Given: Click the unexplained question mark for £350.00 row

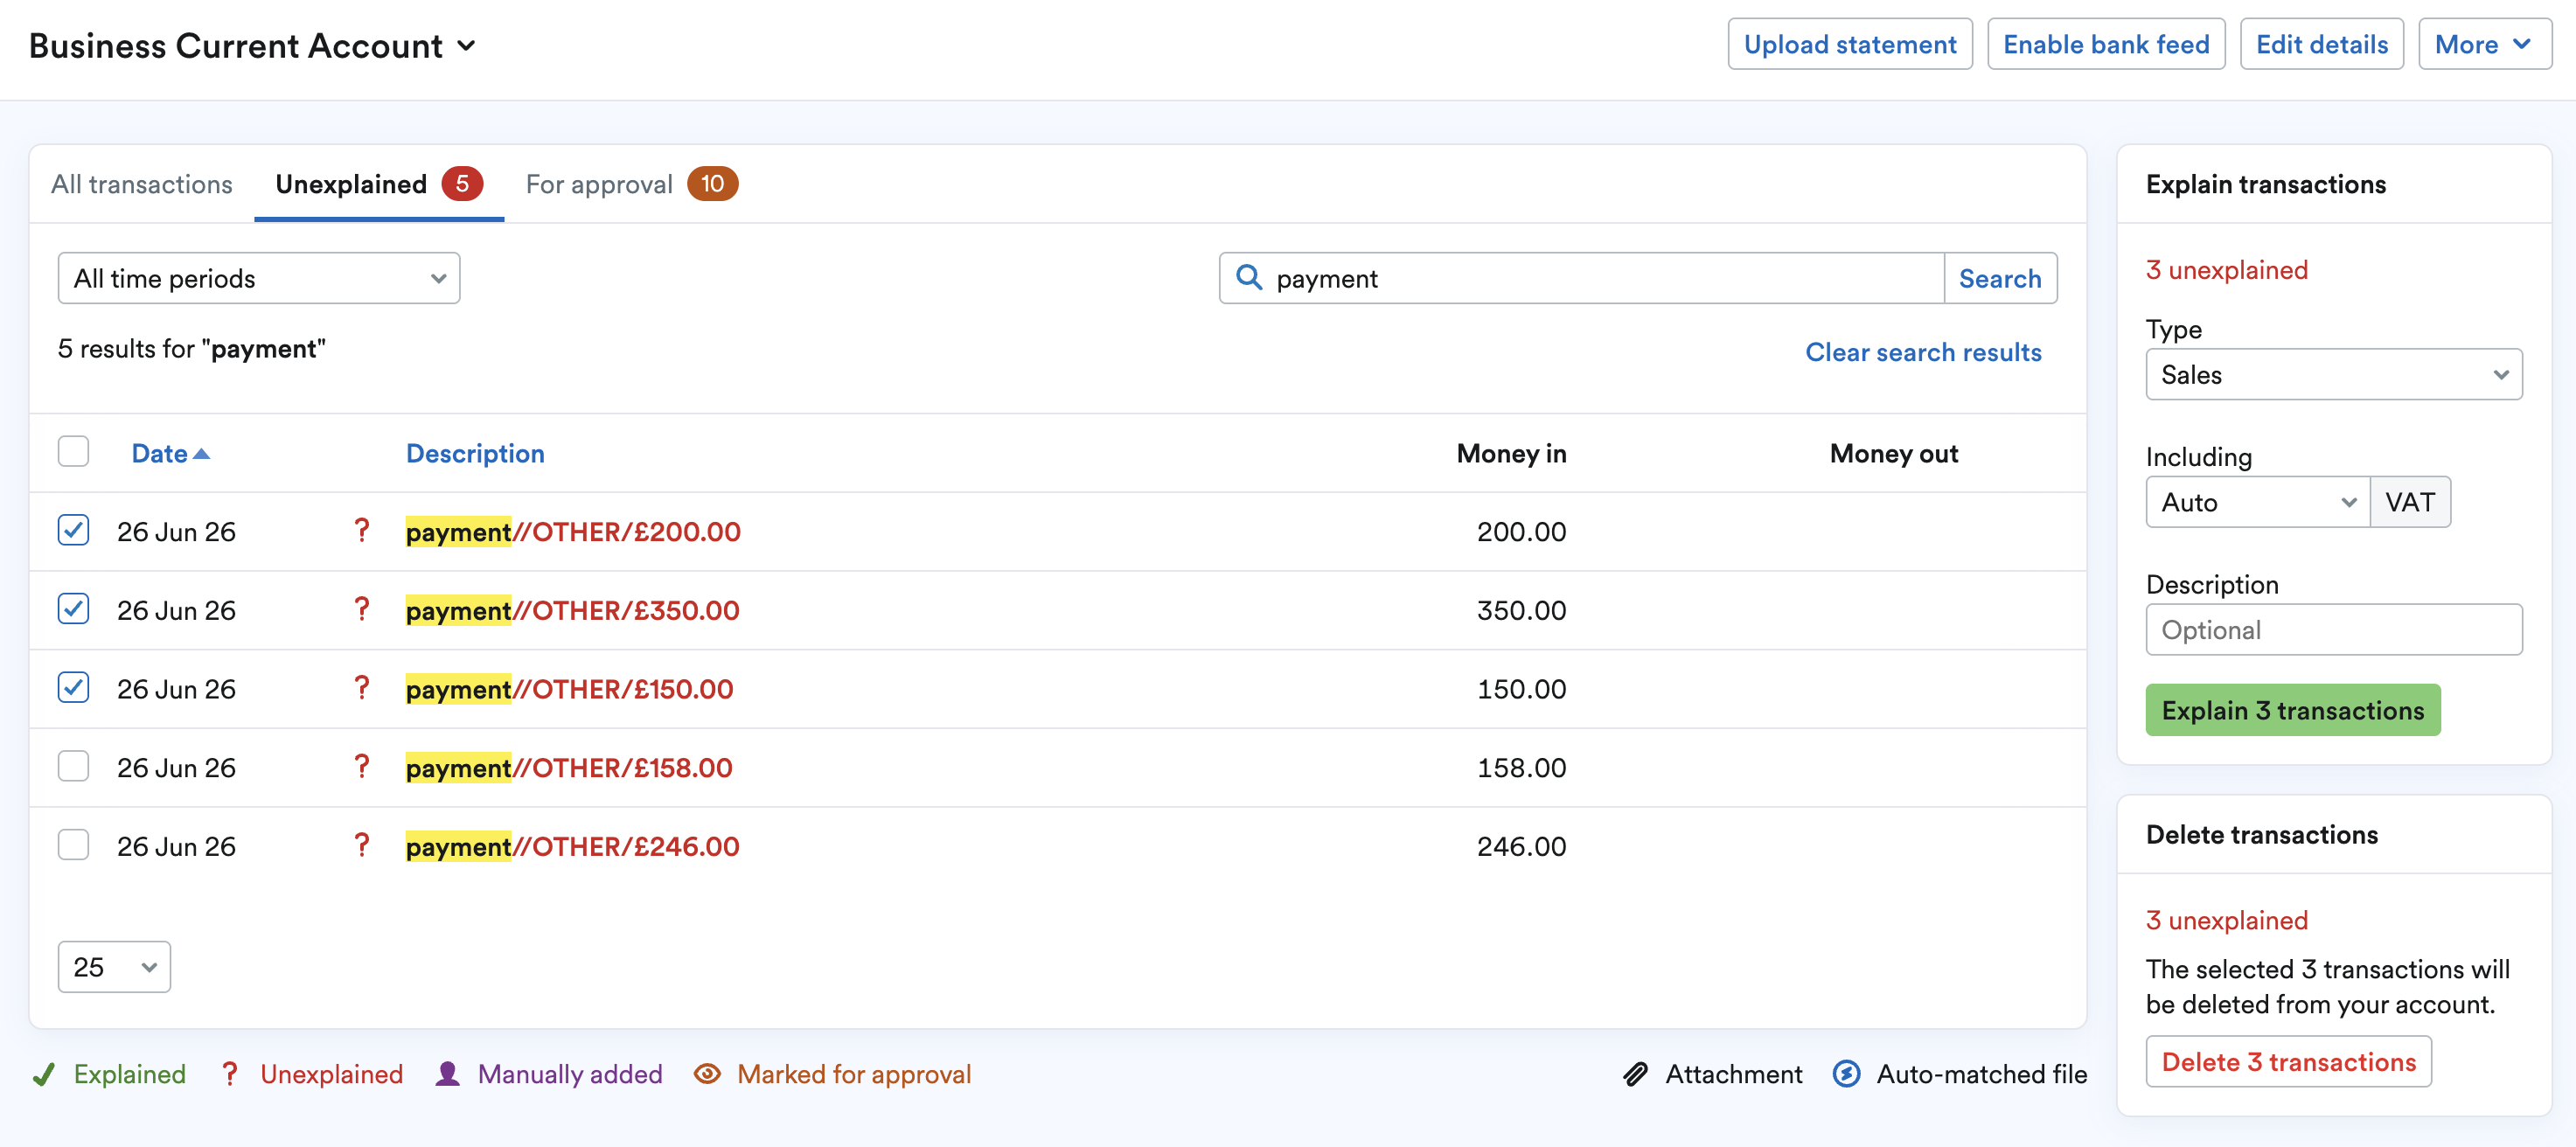Looking at the screenshot, I should click(x=362, y=609).
